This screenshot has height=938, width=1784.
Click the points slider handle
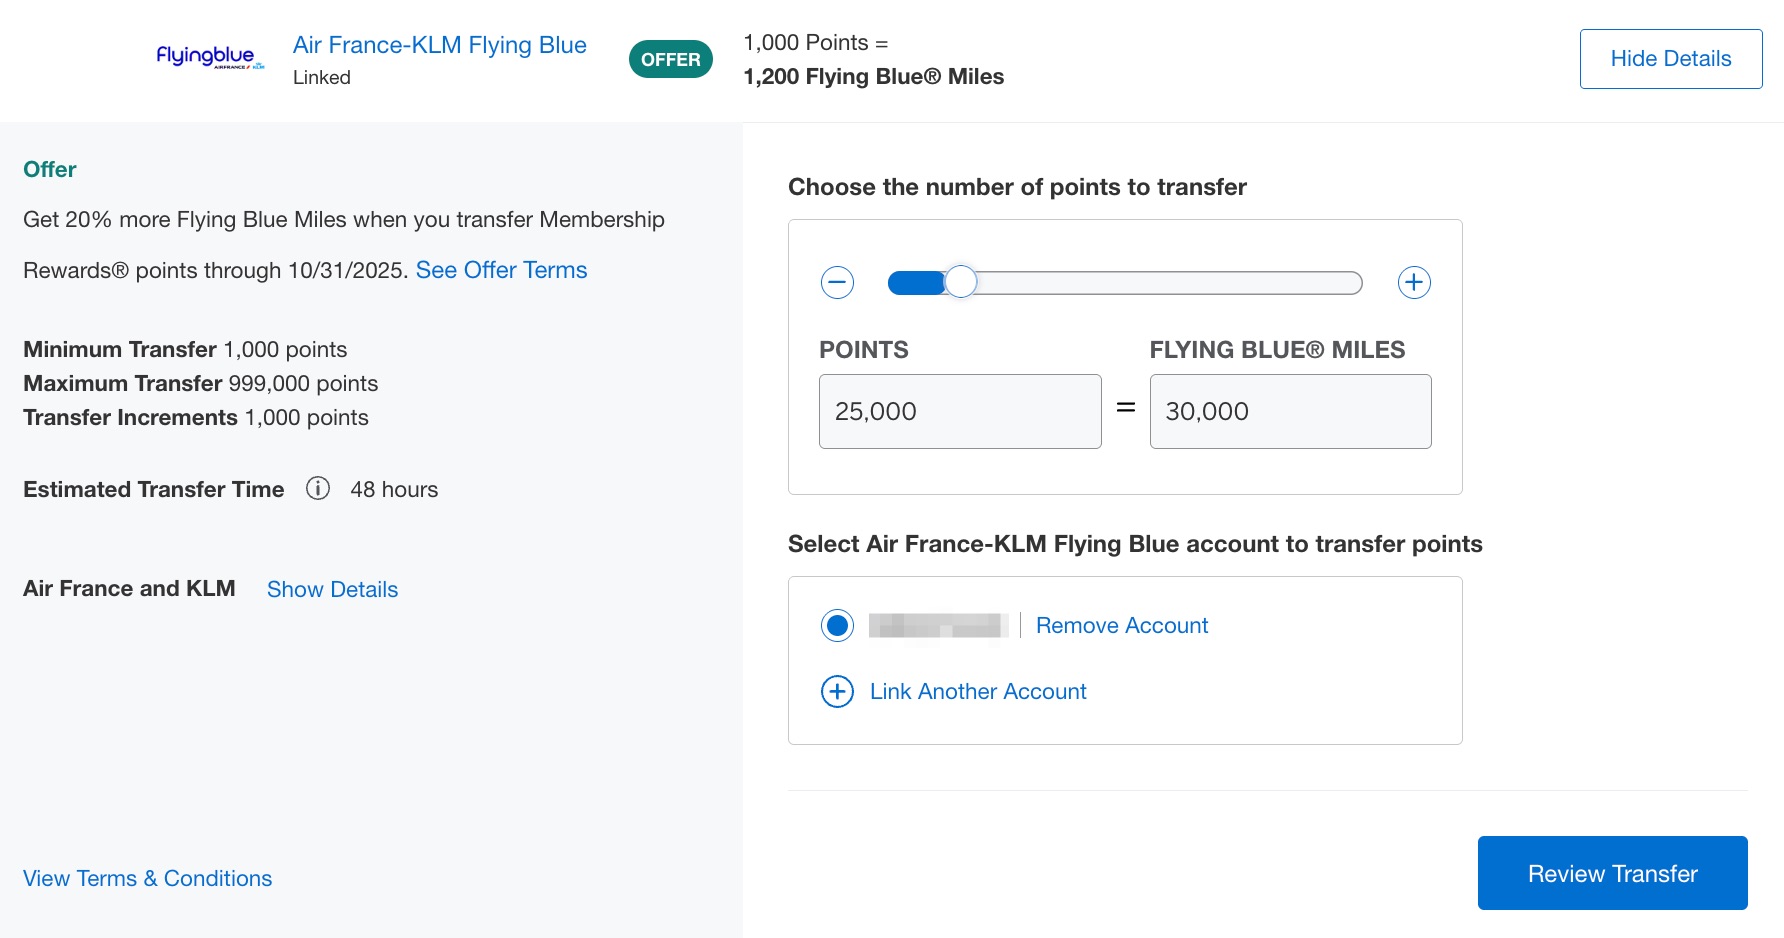click(960, 283)
